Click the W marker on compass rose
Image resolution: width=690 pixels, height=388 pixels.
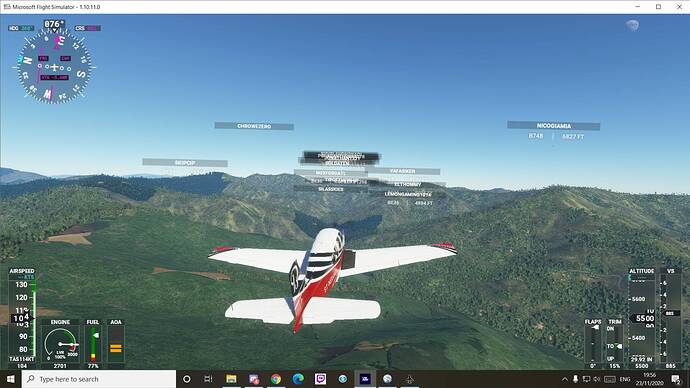tap(48, 94)
